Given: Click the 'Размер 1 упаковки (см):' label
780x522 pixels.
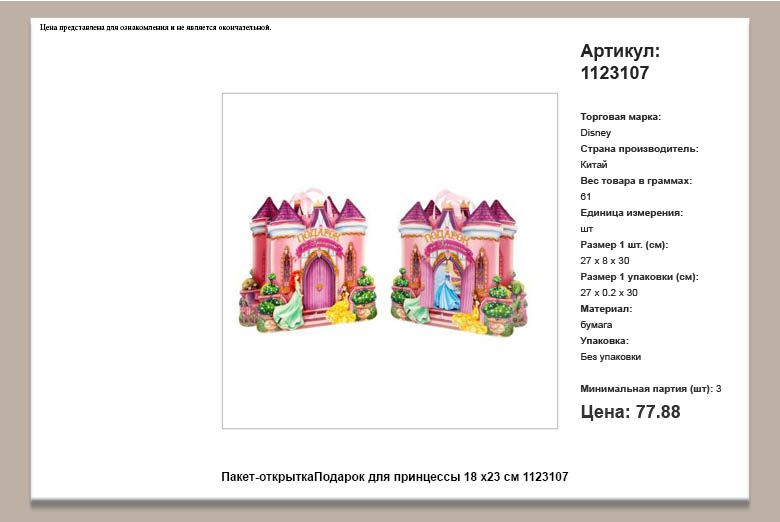Looking at the screenshot, I should (639, 277).
